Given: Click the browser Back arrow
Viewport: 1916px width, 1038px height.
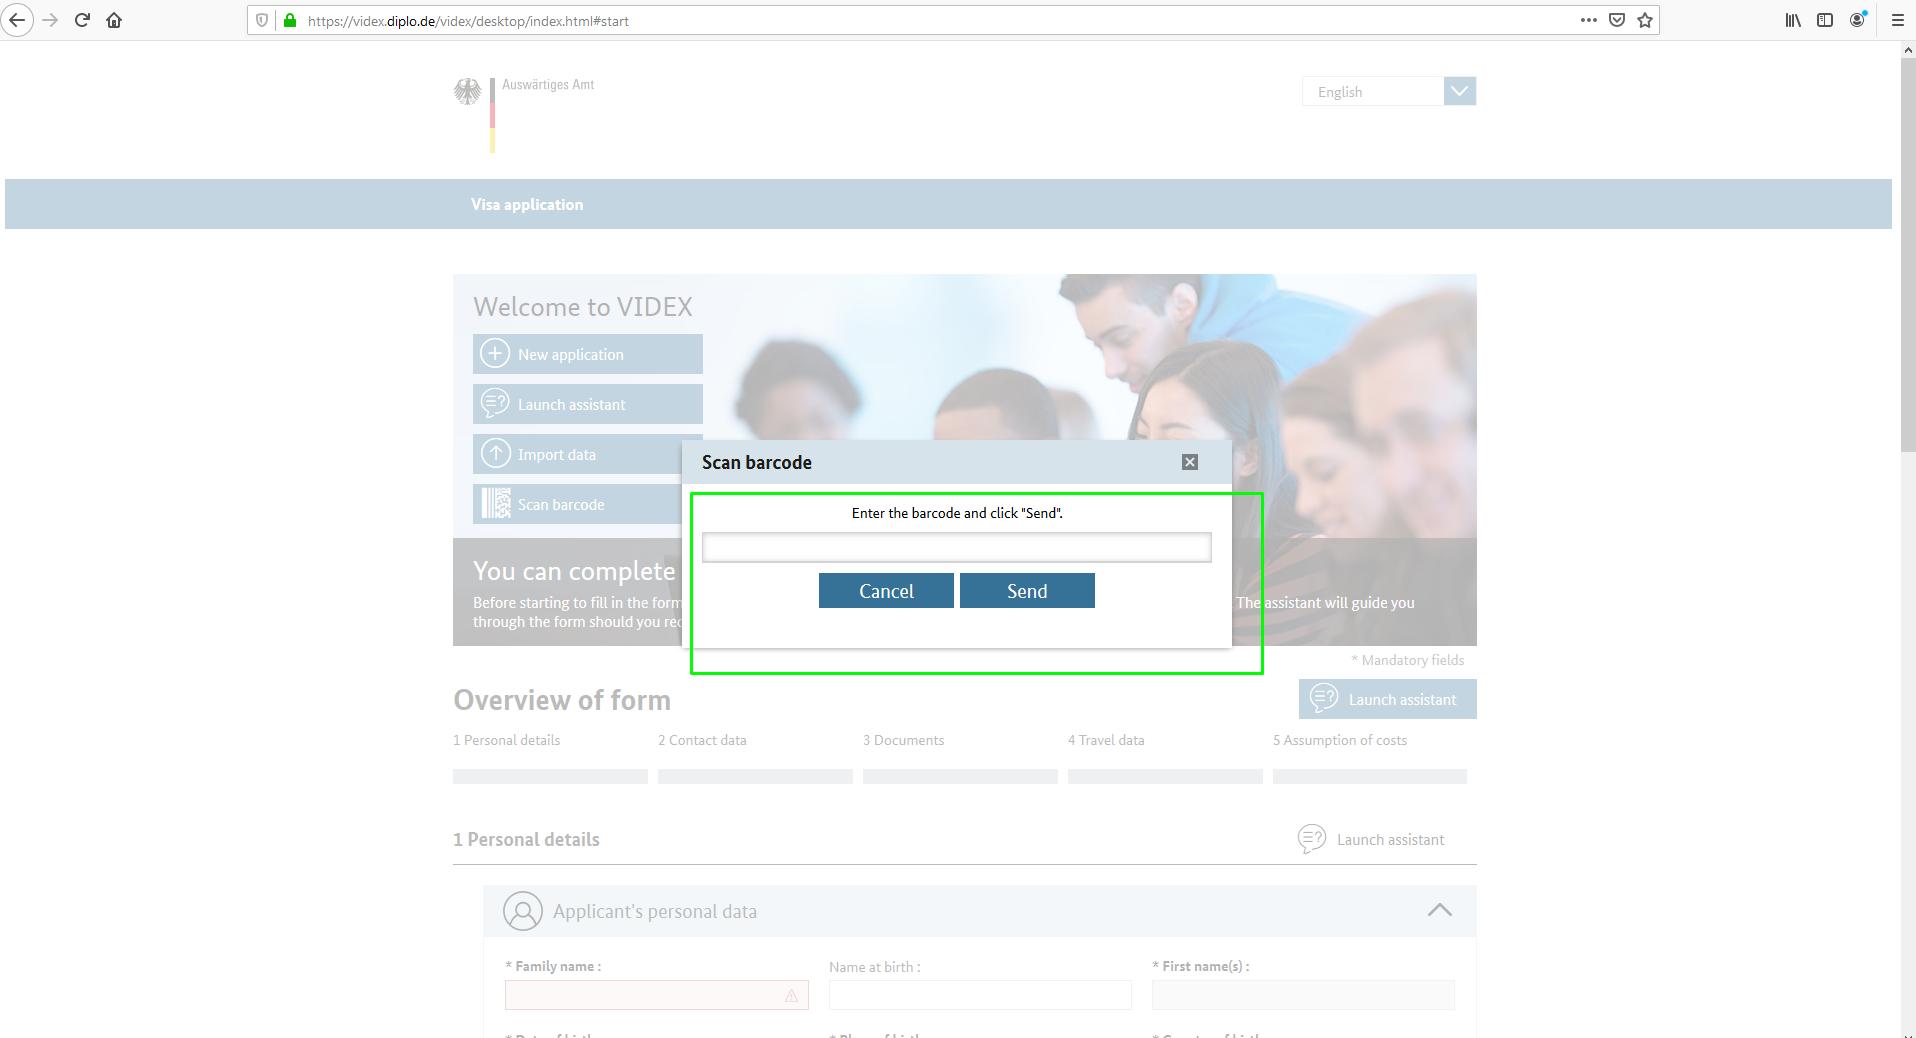Looking at the screenshot, I should coord(17,20).
